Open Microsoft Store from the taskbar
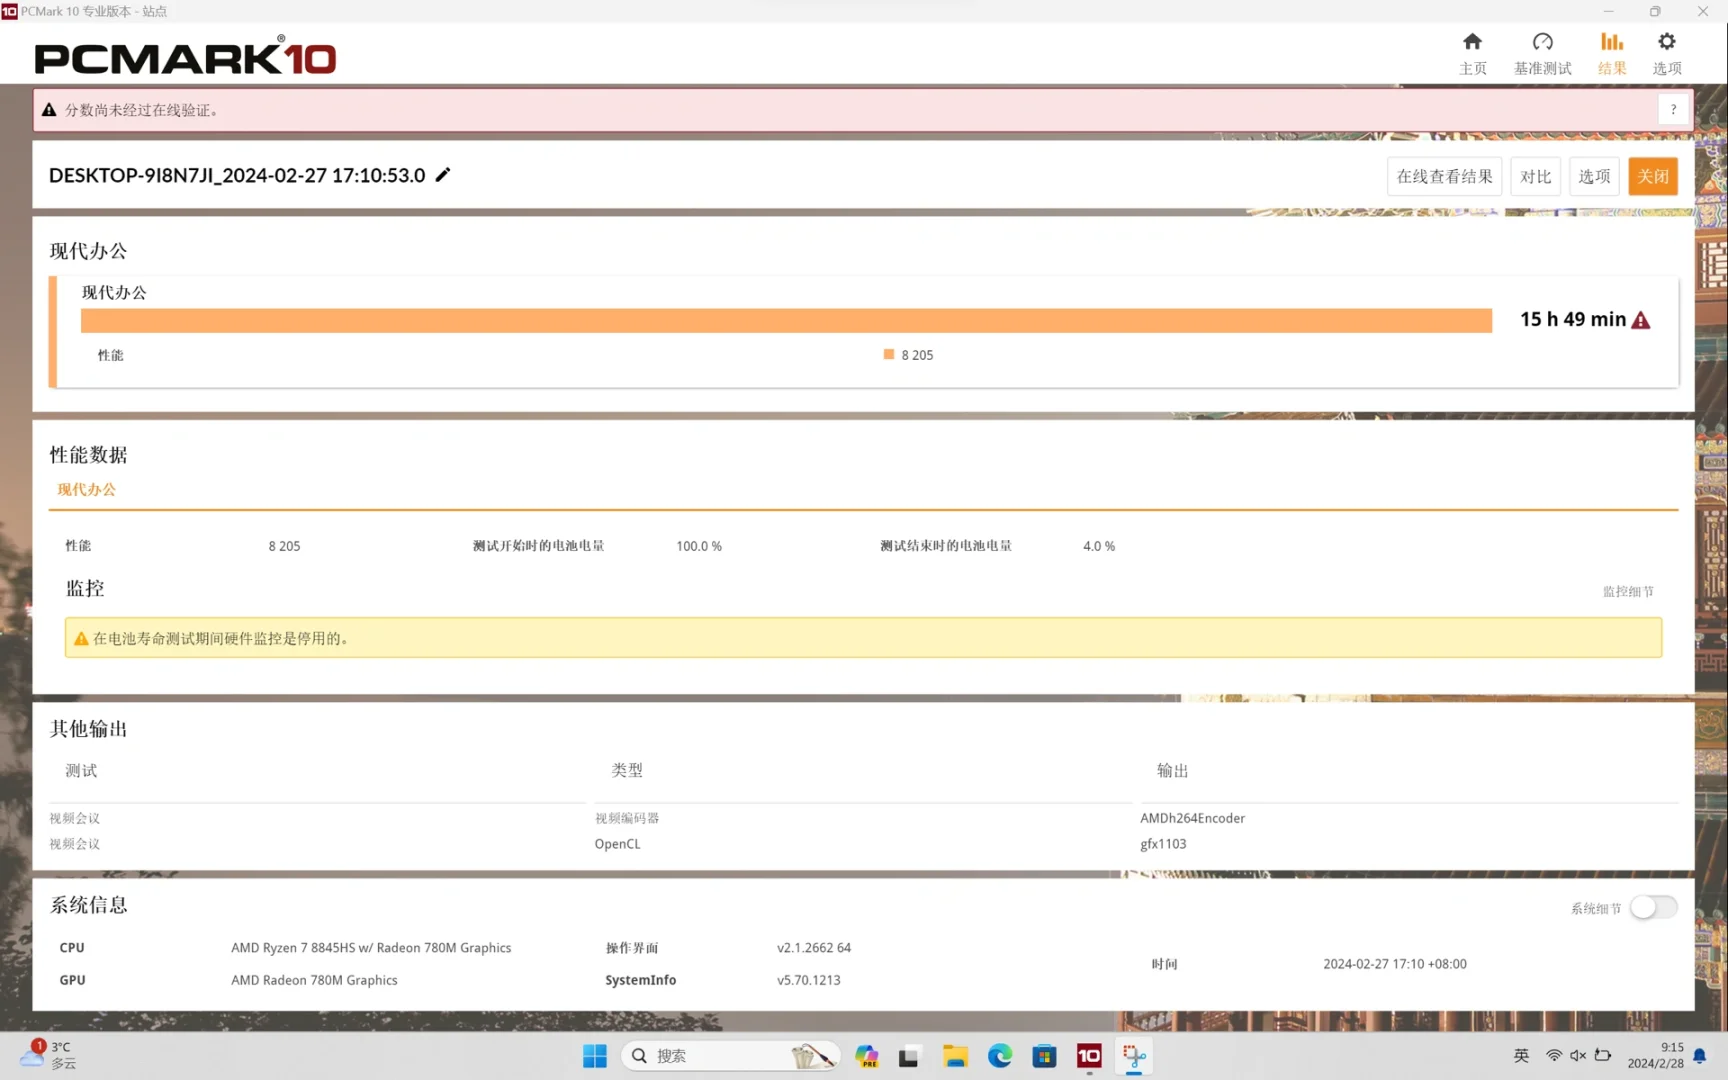1728x1080 pixels. coord(1044,1056)
